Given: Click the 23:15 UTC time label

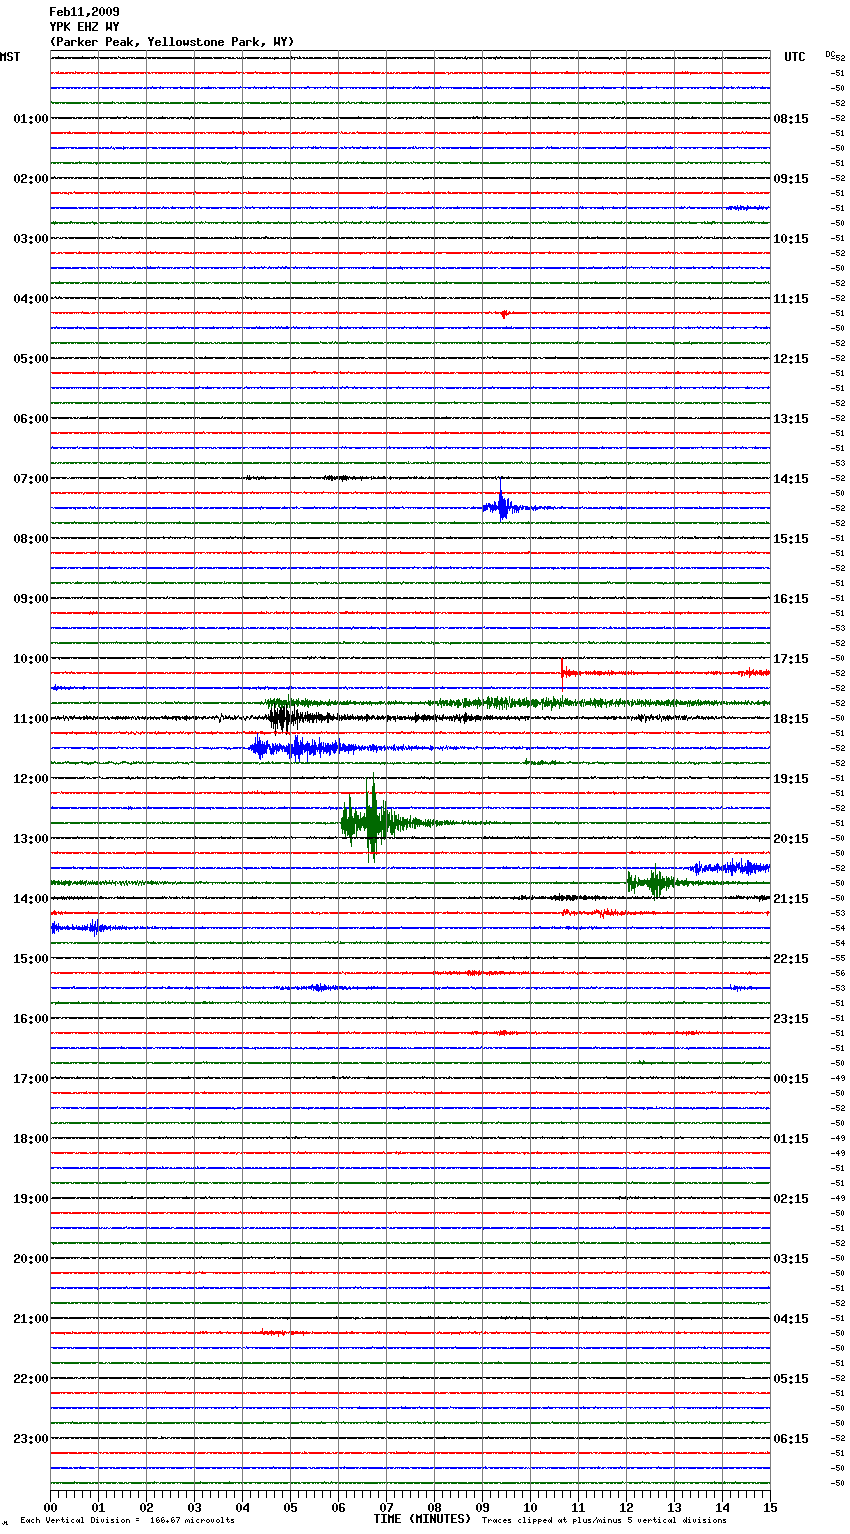Looking at the screenshot, I should tap(791, 1019).
